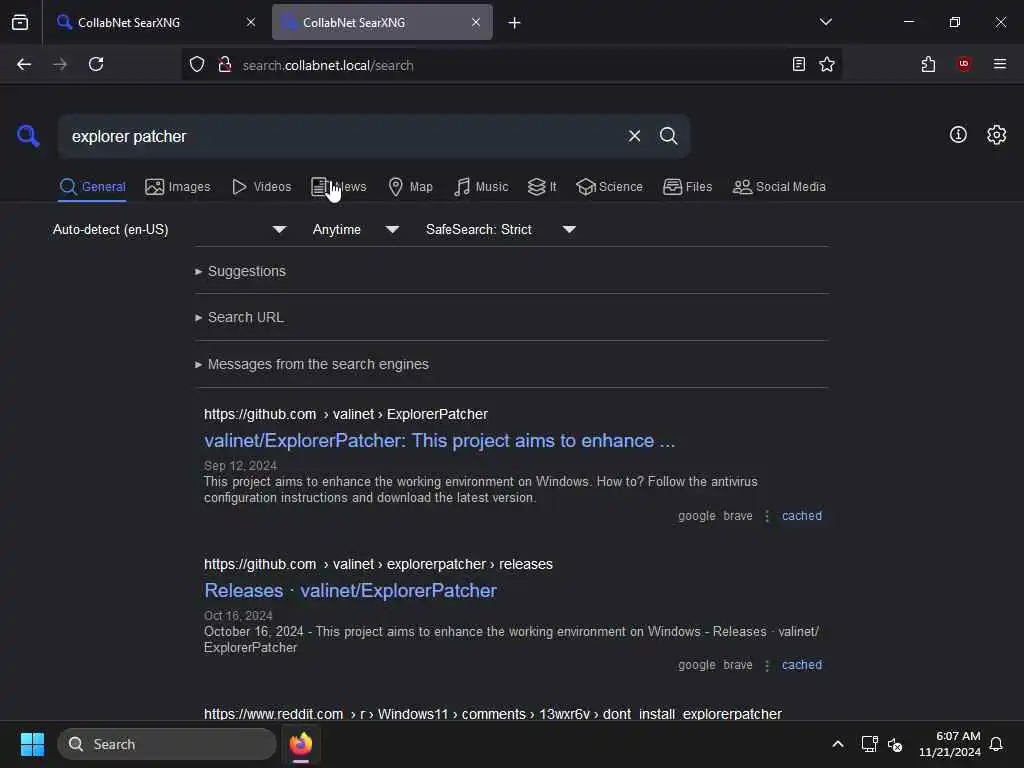This screenshot has height=768, width=1024.
Task: Switch to first CollabNet SearXNG tab
Action: click(155, 22)
